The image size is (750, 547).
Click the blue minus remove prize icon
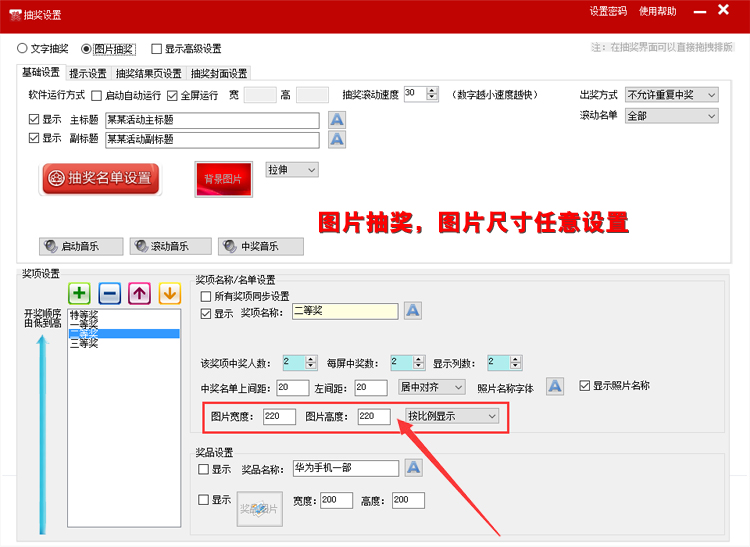(110, 293)
